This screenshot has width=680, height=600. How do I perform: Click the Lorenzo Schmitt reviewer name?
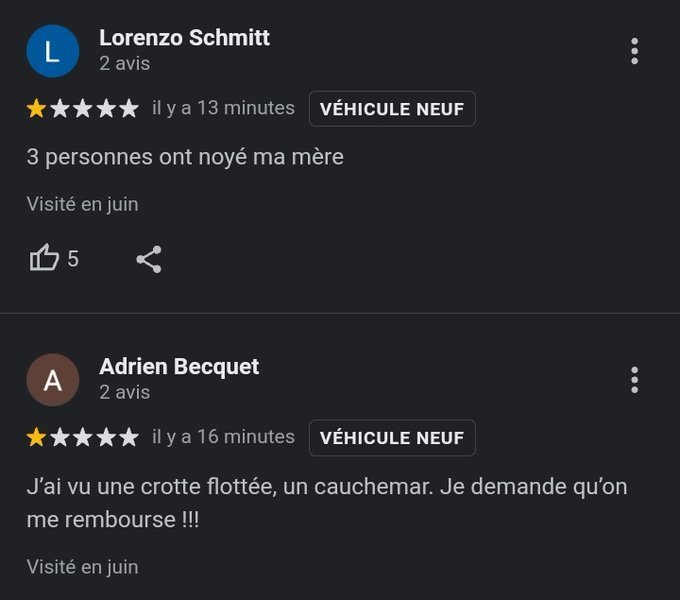click(184, 38)
